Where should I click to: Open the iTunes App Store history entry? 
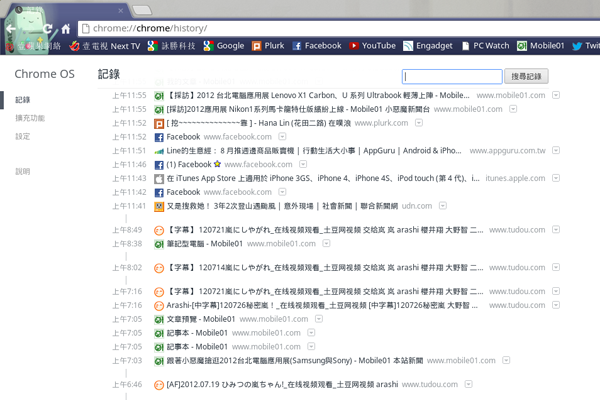click(323, 178)
